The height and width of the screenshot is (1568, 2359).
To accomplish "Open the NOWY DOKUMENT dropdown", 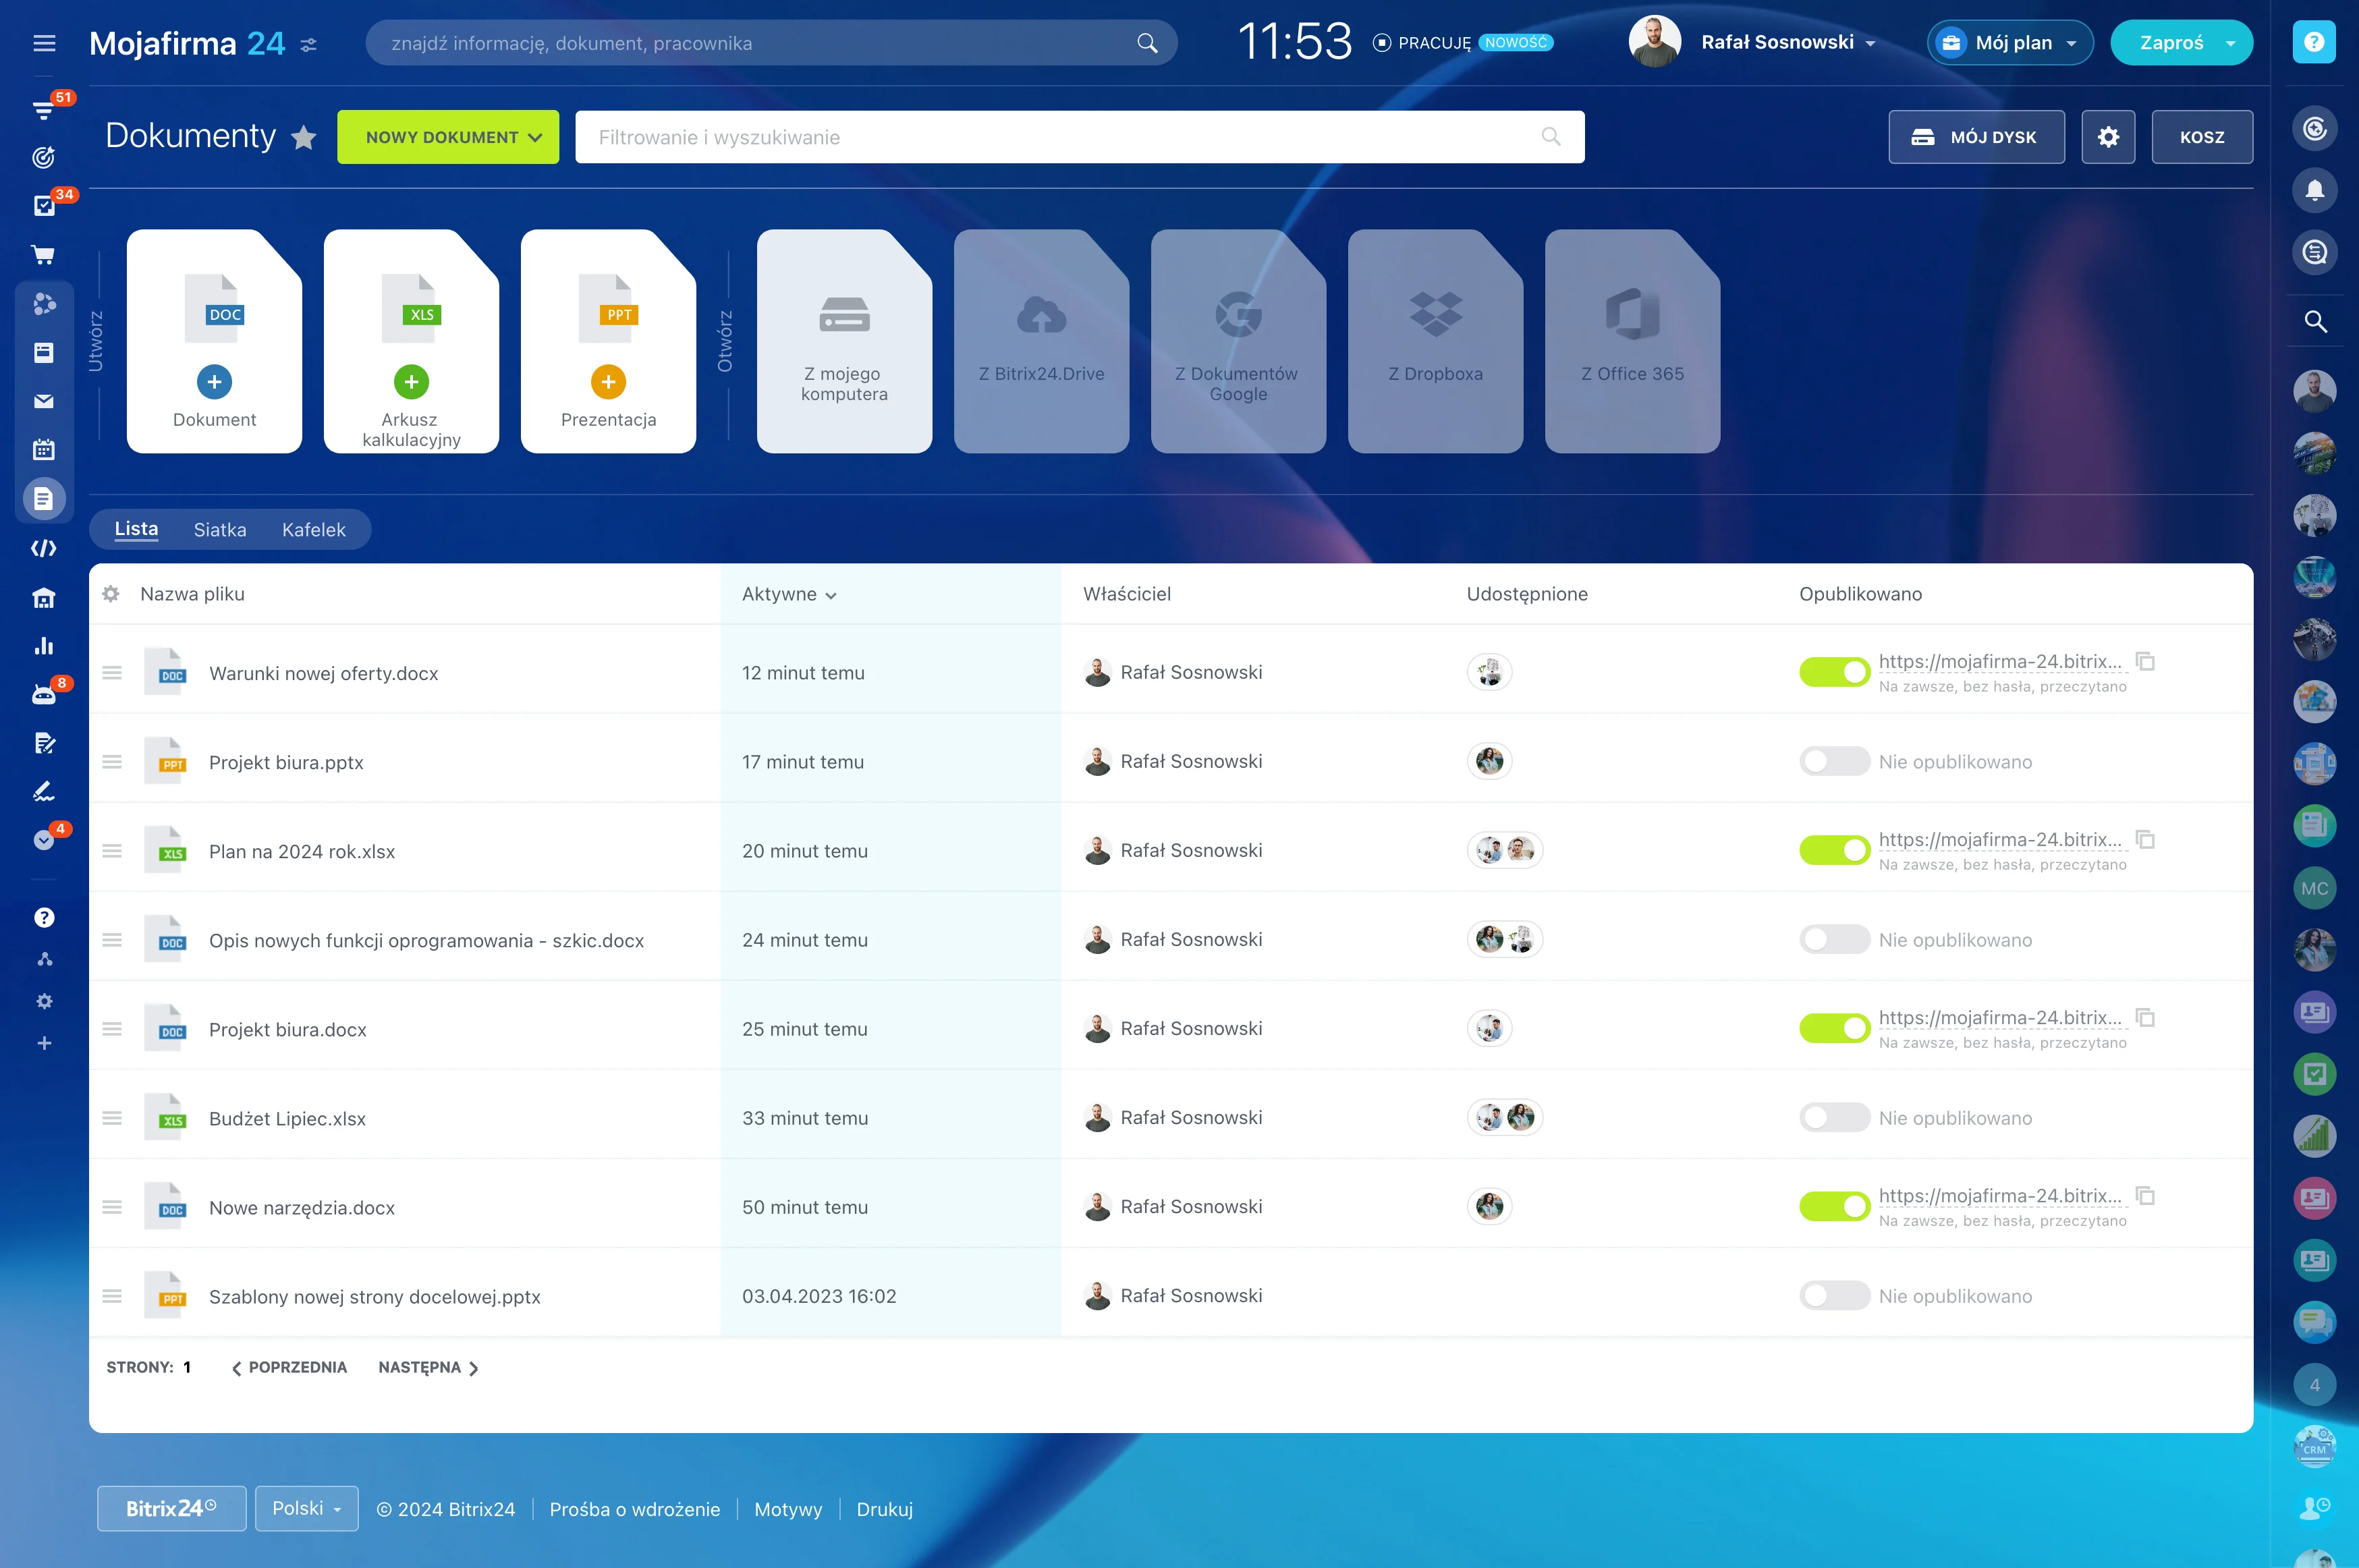I will 447,137.
